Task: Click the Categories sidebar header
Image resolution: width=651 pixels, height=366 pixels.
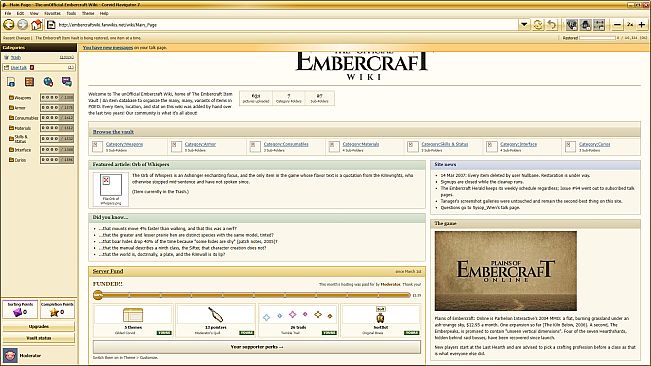Action: point(39,48)
